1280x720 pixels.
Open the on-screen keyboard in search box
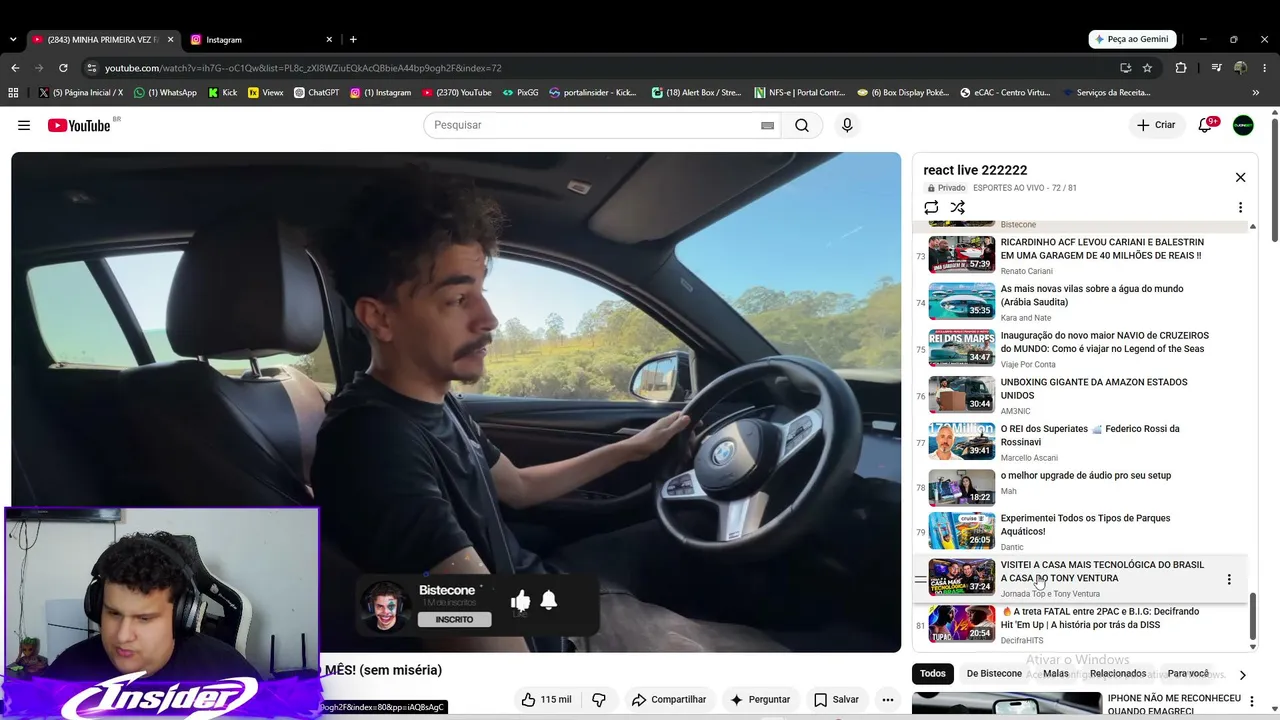point(767,125)
